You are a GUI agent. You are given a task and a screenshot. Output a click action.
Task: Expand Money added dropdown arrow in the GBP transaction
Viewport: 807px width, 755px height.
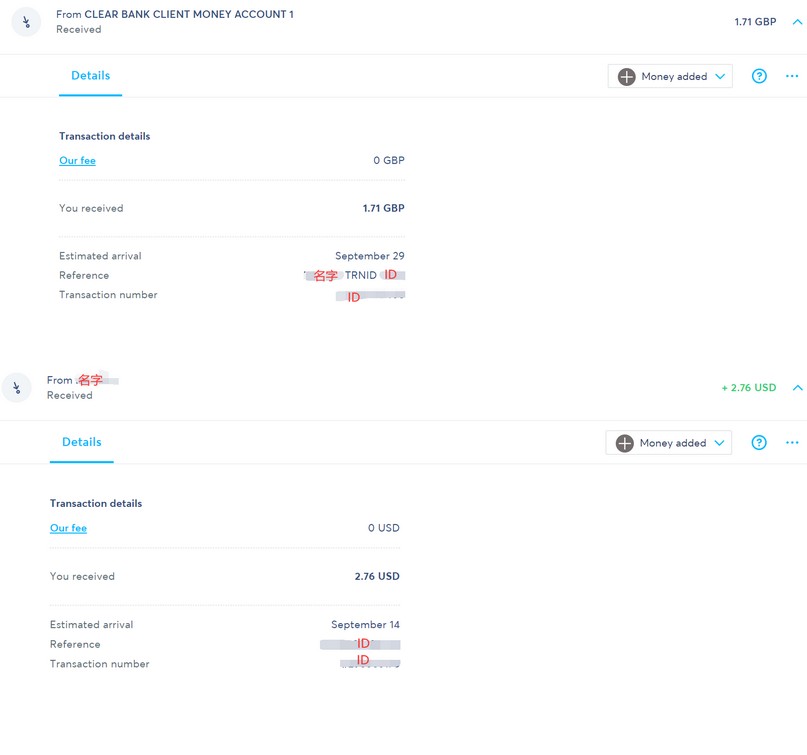click(720, 77)
